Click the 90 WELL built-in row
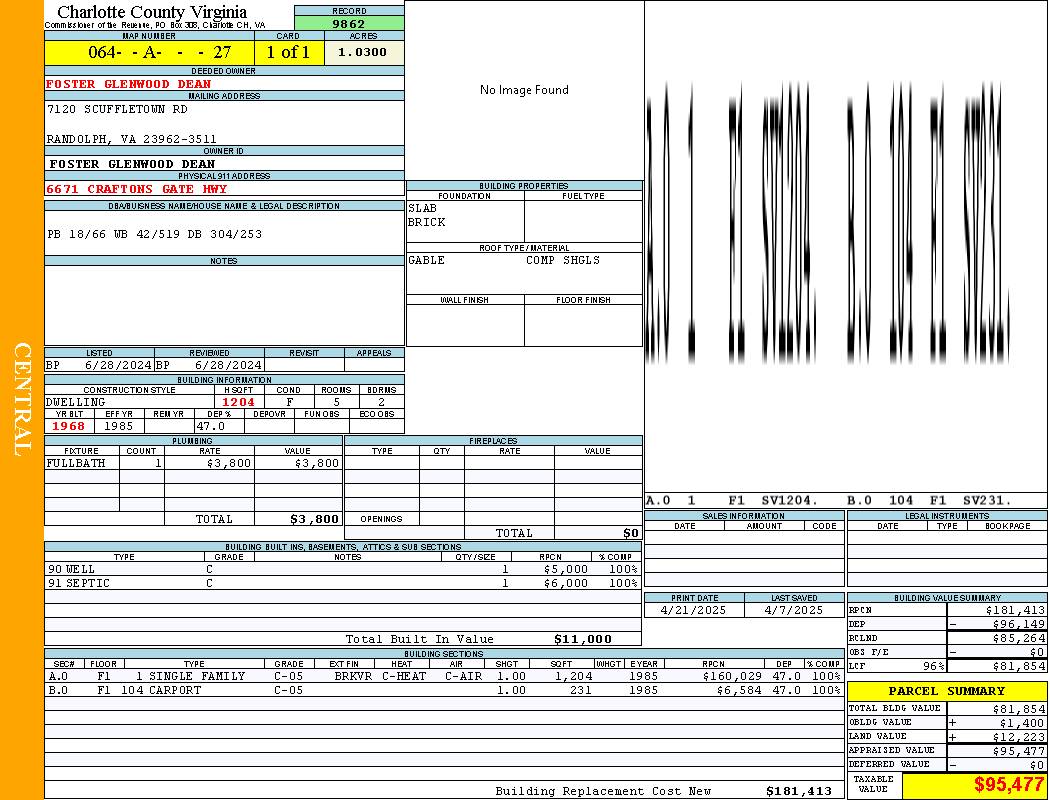The height and width of the screenshot is (800, 1050). point(343,570)
